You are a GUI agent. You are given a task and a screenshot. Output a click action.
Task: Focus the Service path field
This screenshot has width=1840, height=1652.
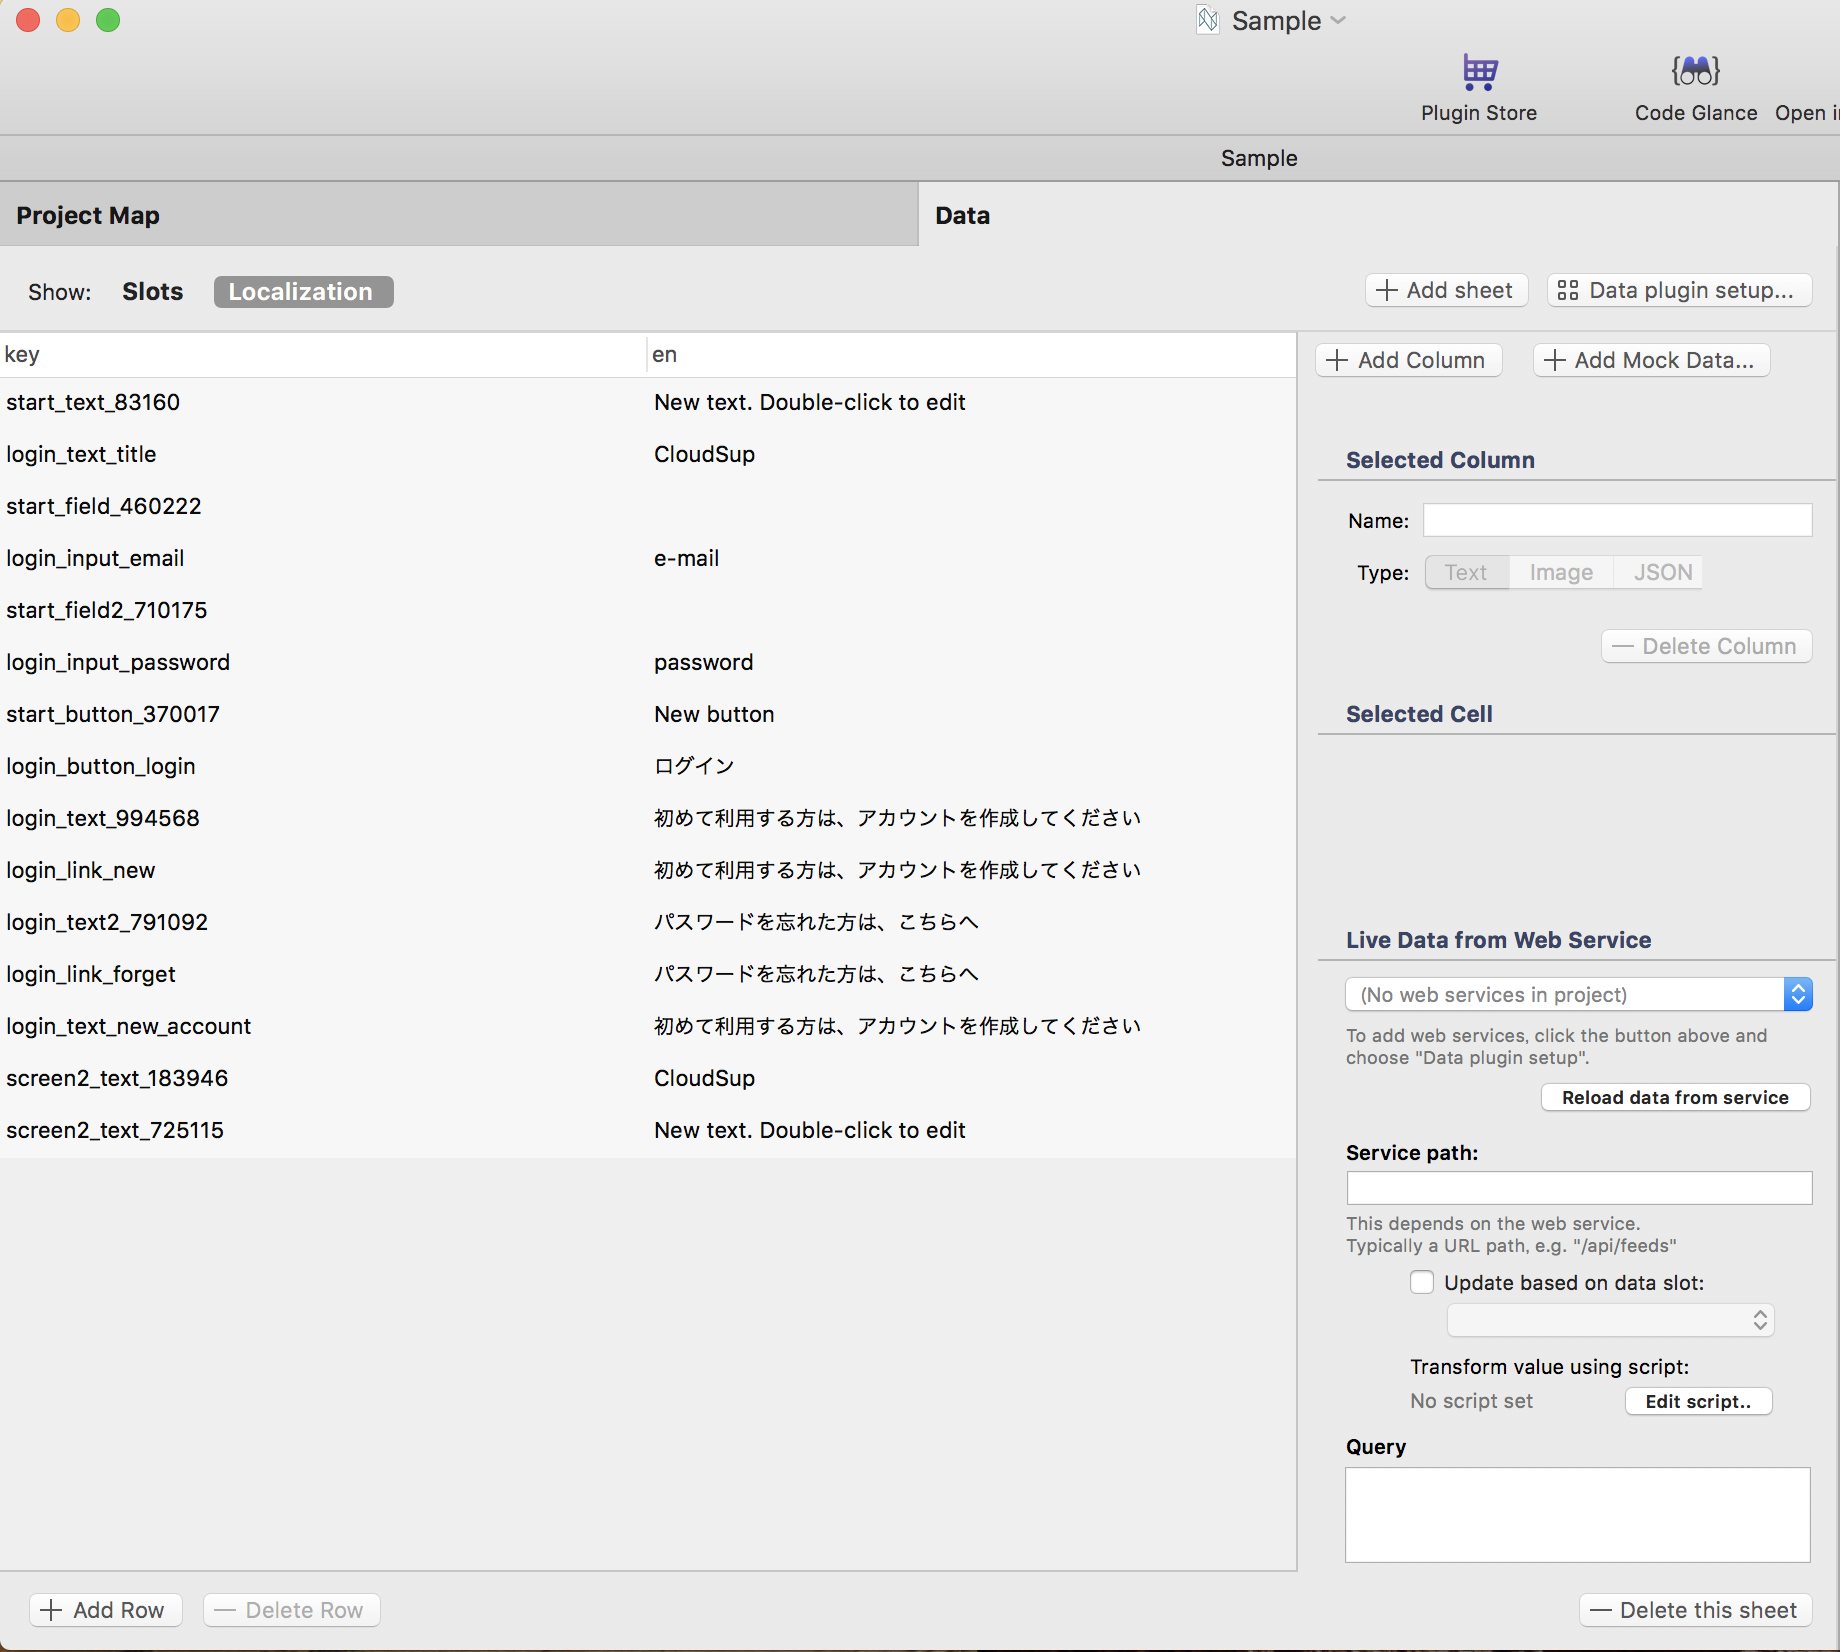pyautogui.click(x=1579, y=1188)
